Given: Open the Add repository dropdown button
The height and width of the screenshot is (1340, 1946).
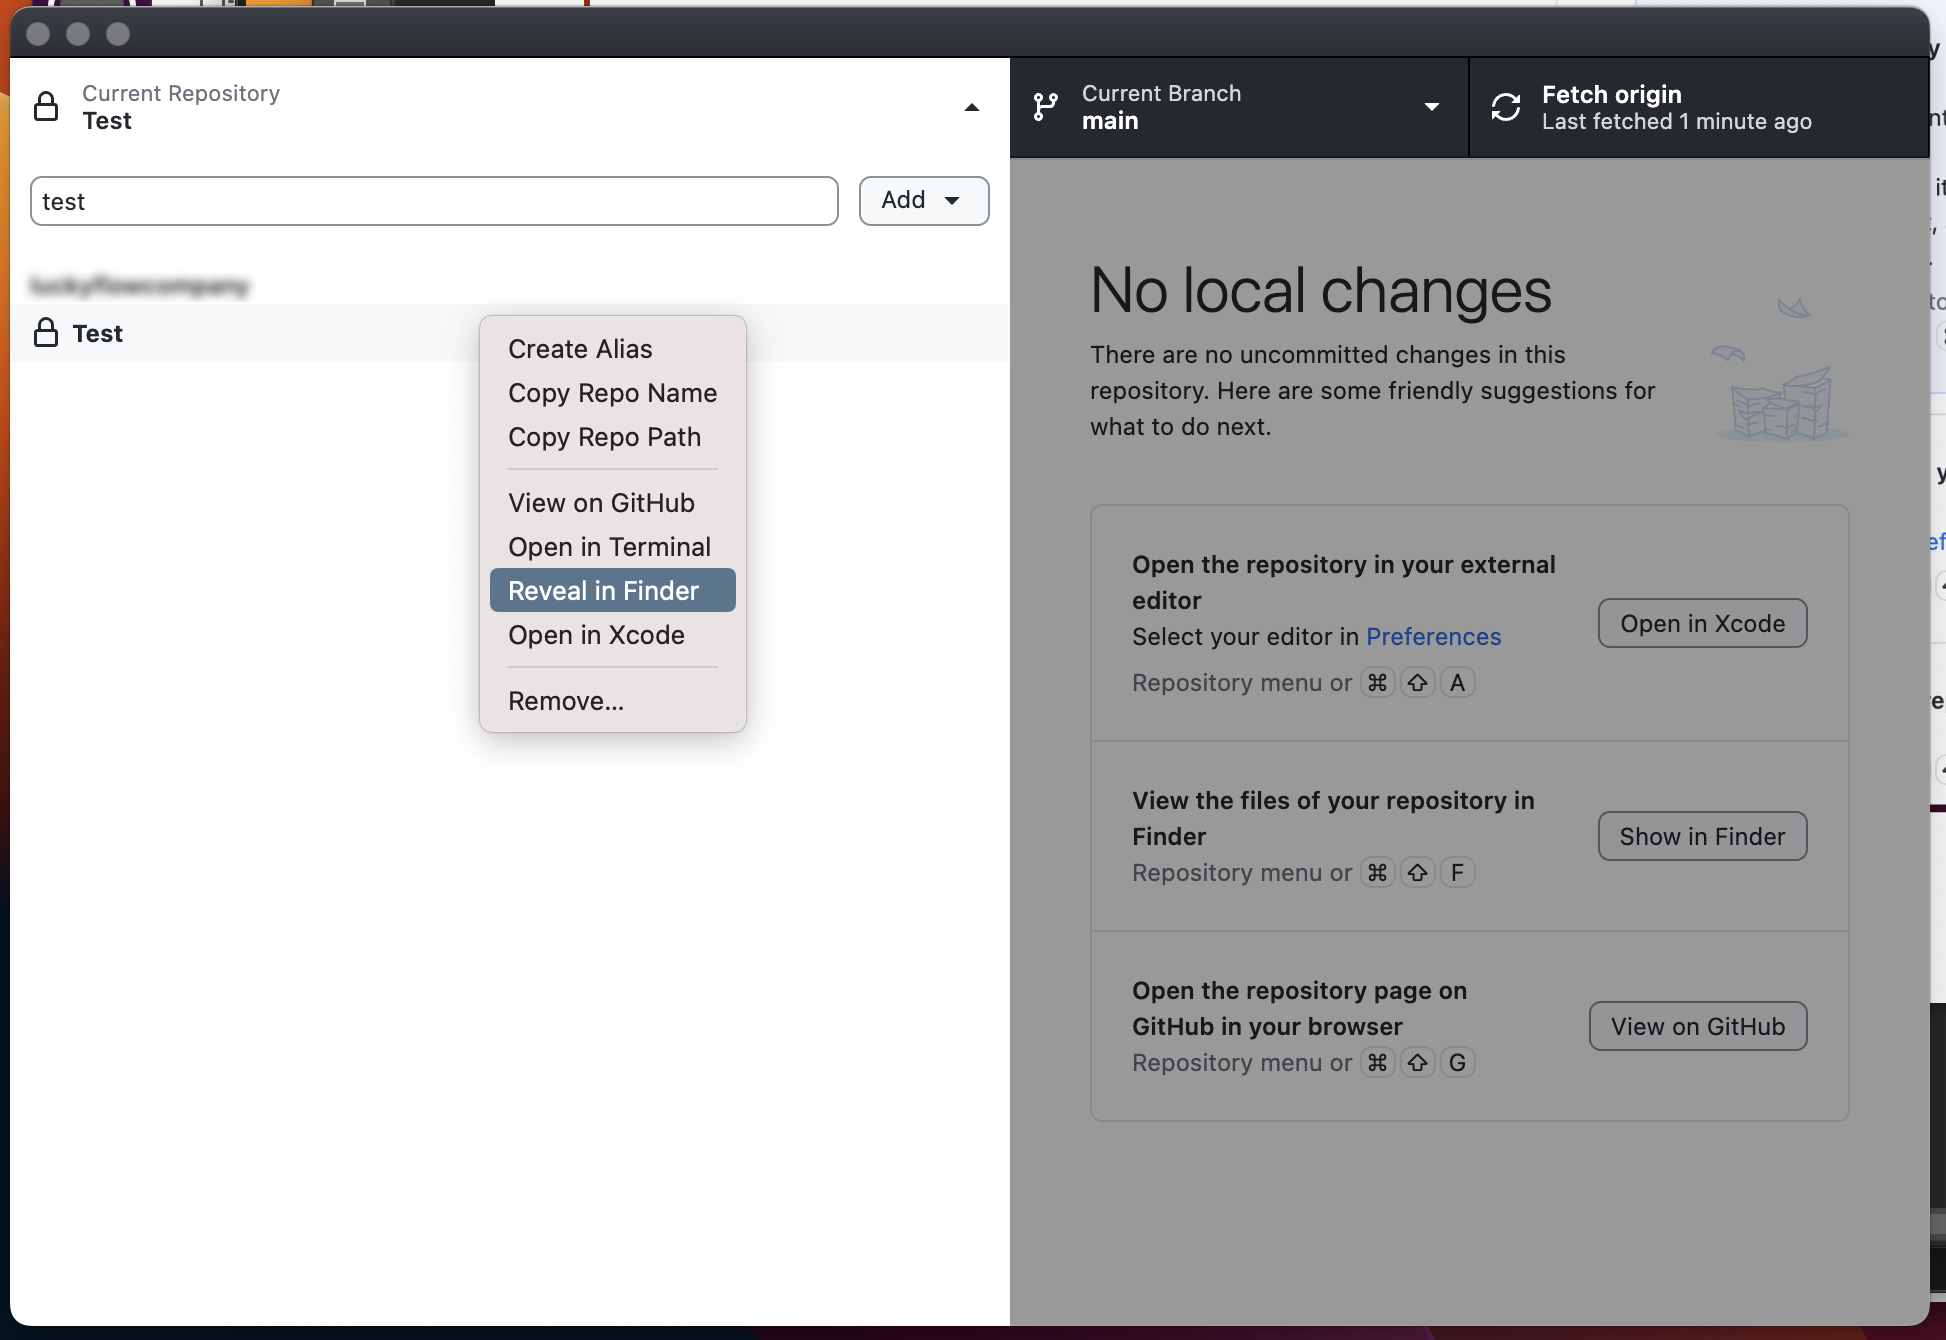Looking at the screenshot, I should 923,200.
